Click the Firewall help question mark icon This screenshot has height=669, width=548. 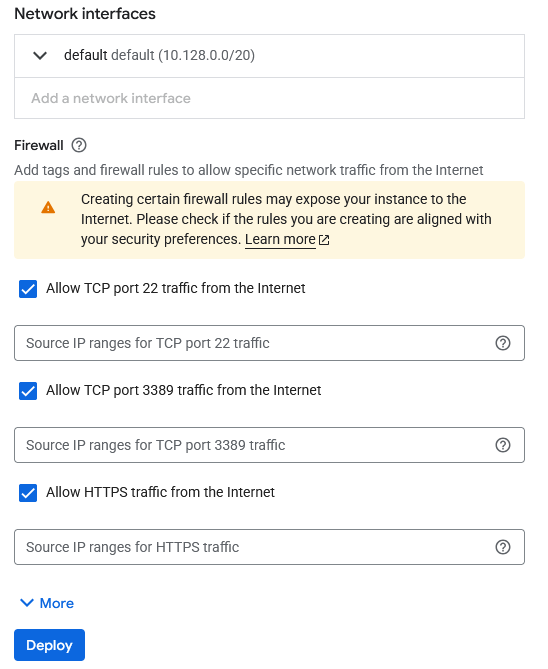coord(79,145)
